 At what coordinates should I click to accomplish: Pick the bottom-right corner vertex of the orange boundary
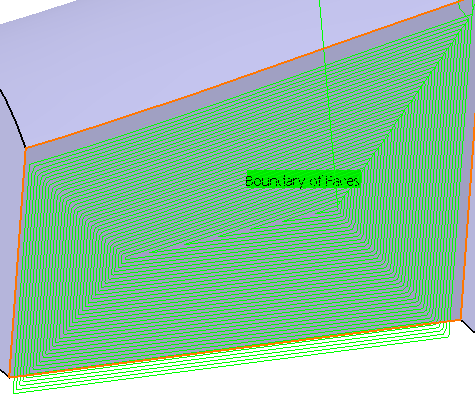pyautogui.click(x=461, y=320)
